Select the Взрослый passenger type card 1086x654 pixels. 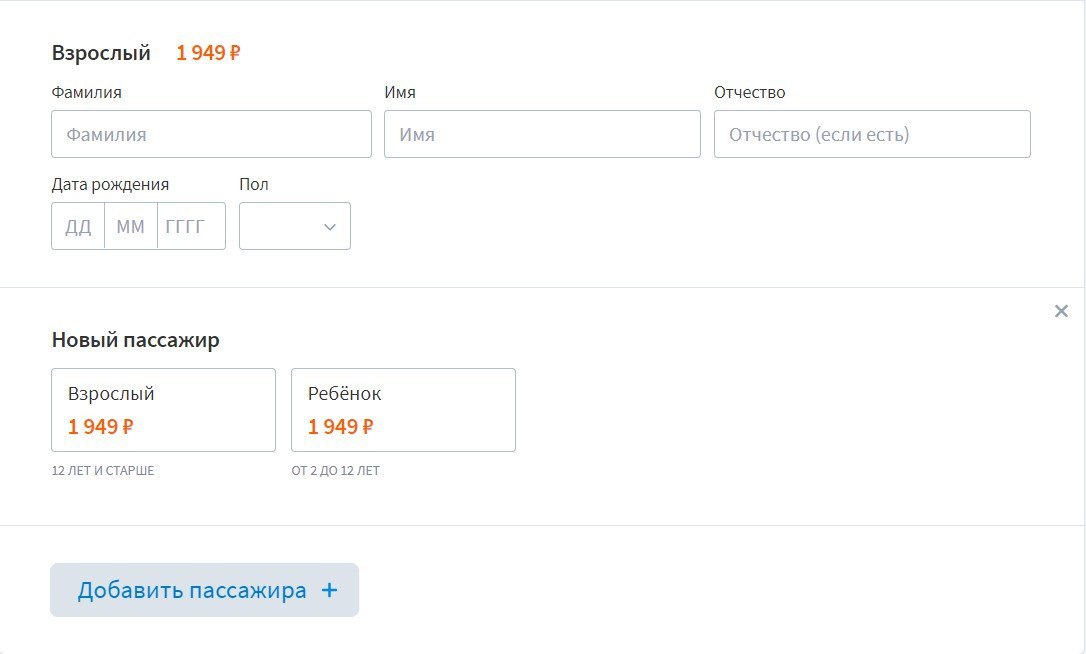pos(163,410)
